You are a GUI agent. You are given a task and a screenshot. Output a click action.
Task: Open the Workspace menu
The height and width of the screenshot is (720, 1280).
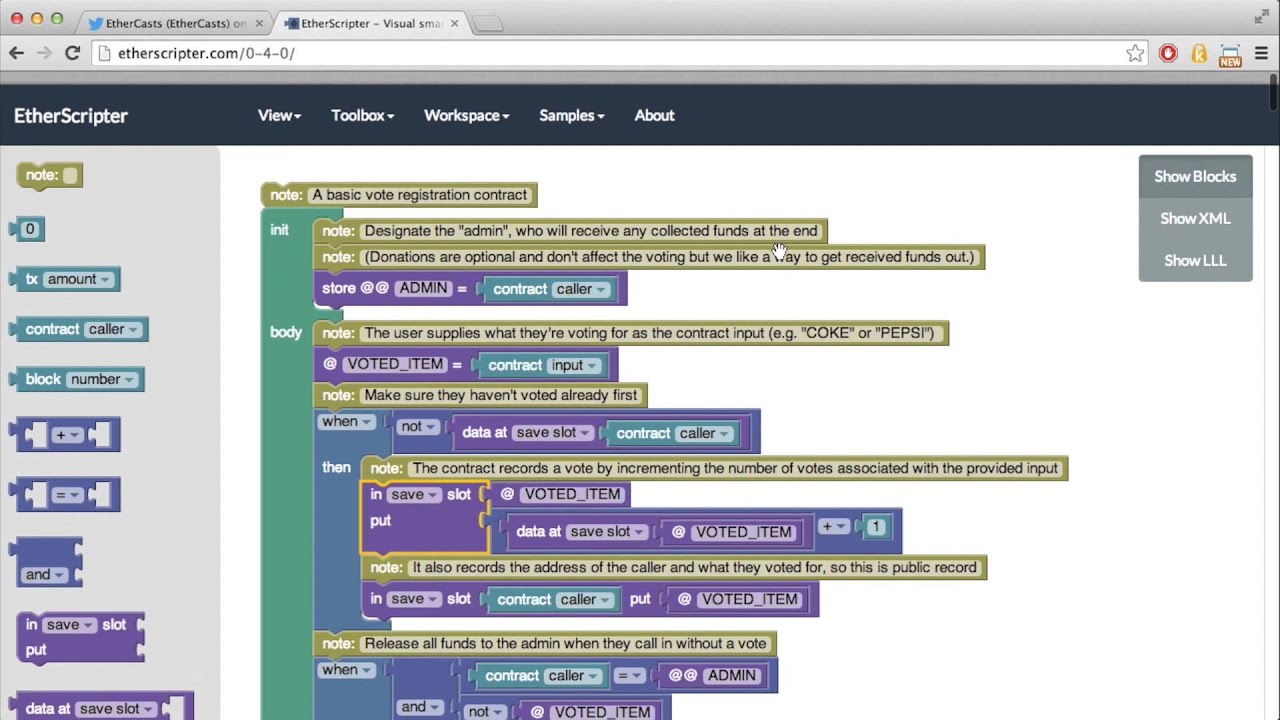click(466, 115)
